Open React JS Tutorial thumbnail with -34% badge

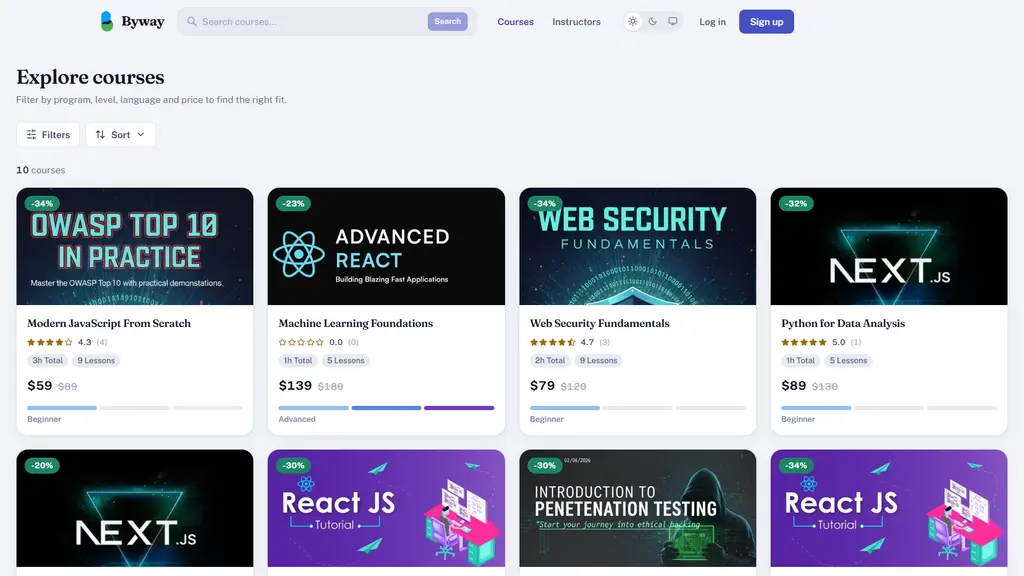889,508
